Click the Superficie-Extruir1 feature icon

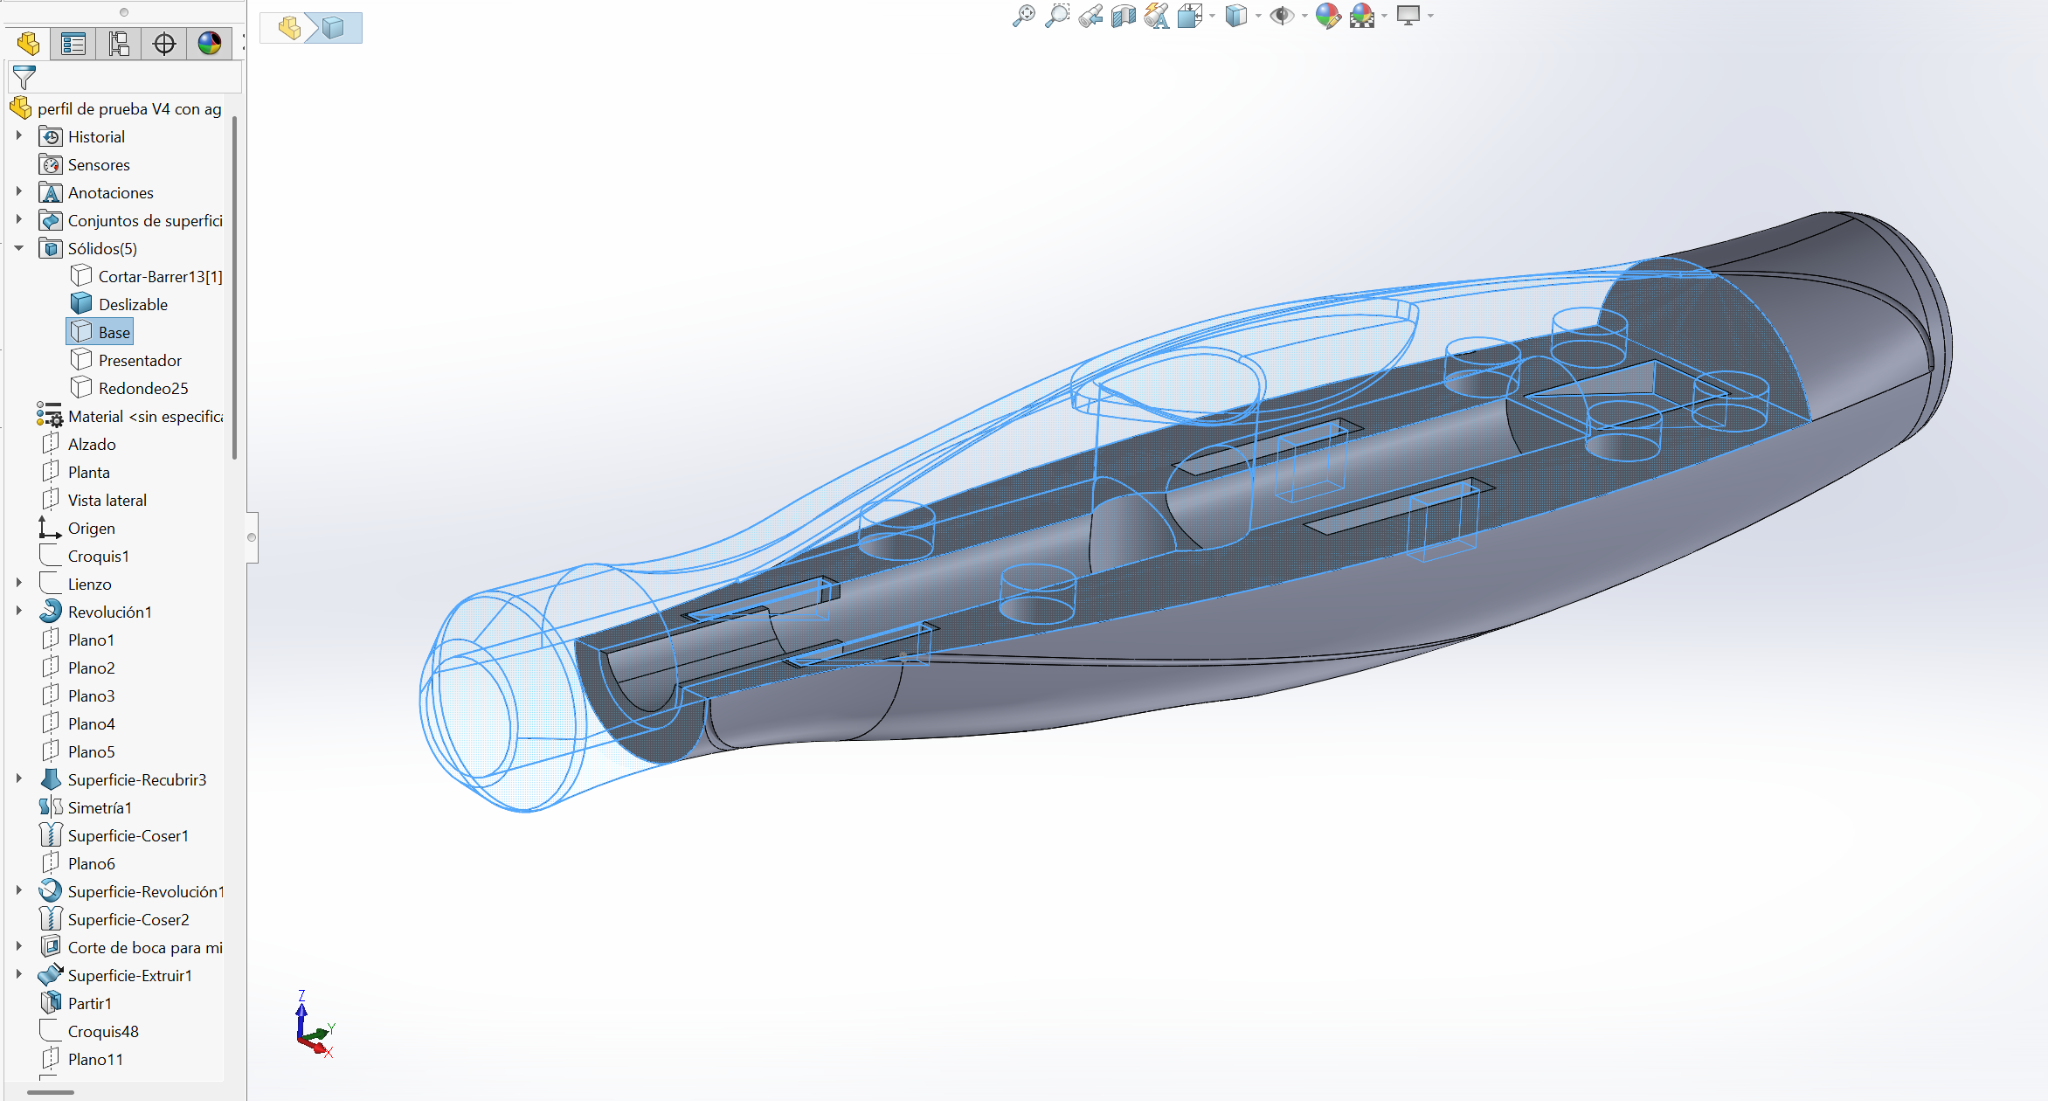click(50, 975)
